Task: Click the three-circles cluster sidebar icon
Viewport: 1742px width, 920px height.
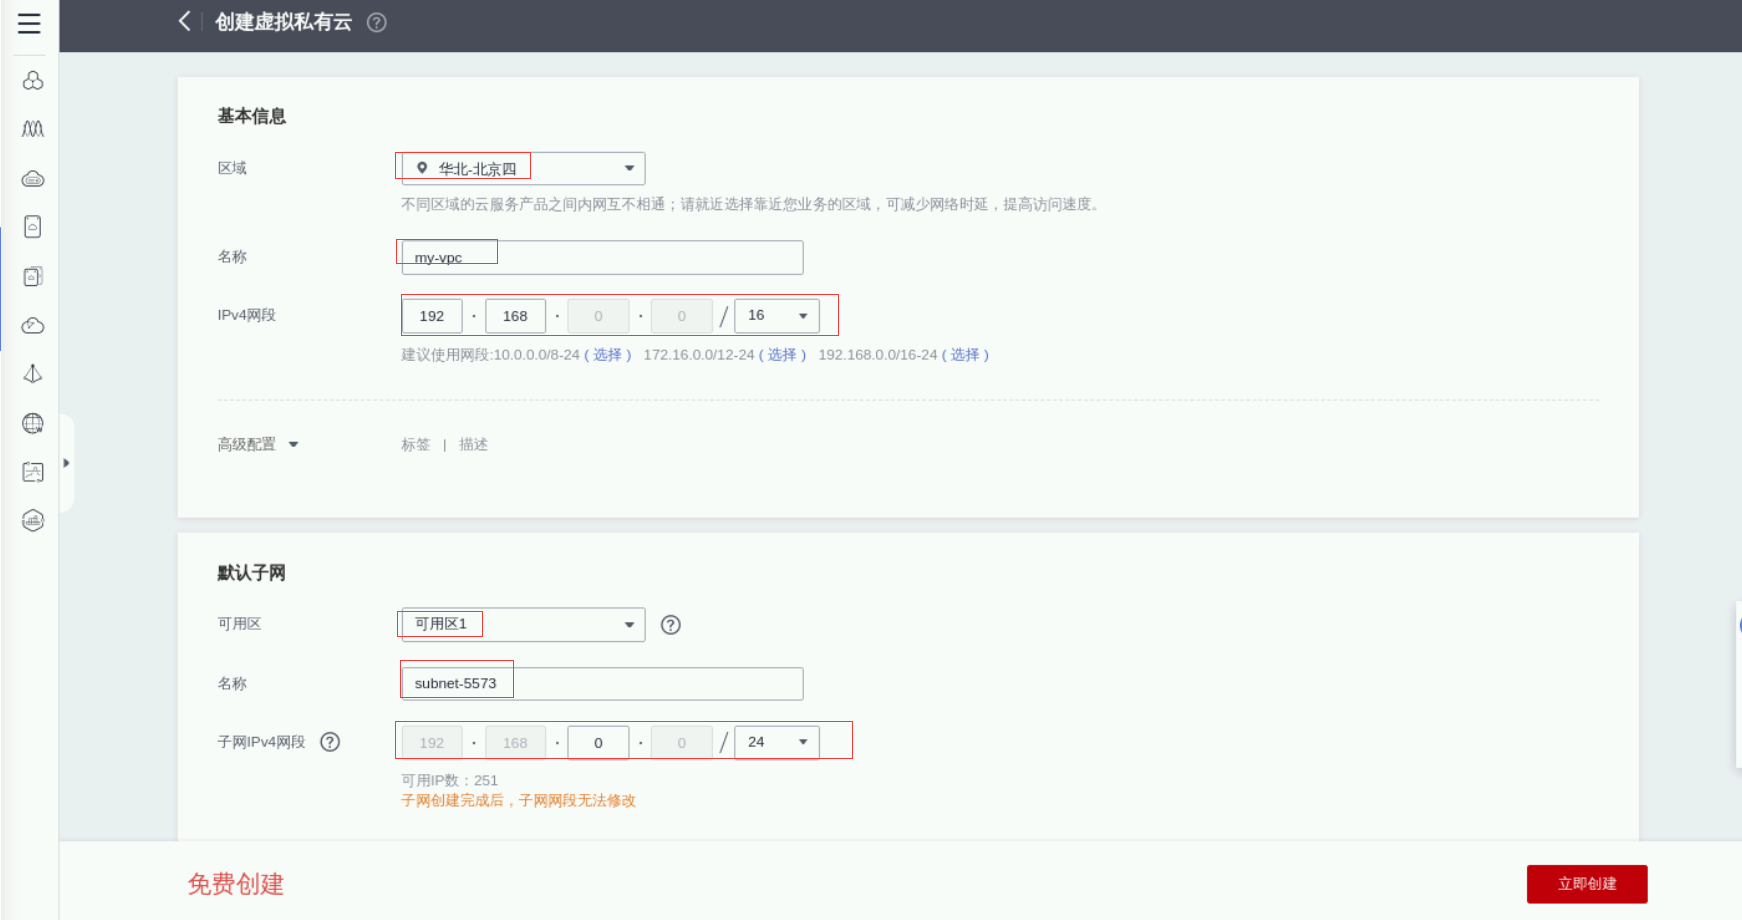Action: [x=33, y=80]
